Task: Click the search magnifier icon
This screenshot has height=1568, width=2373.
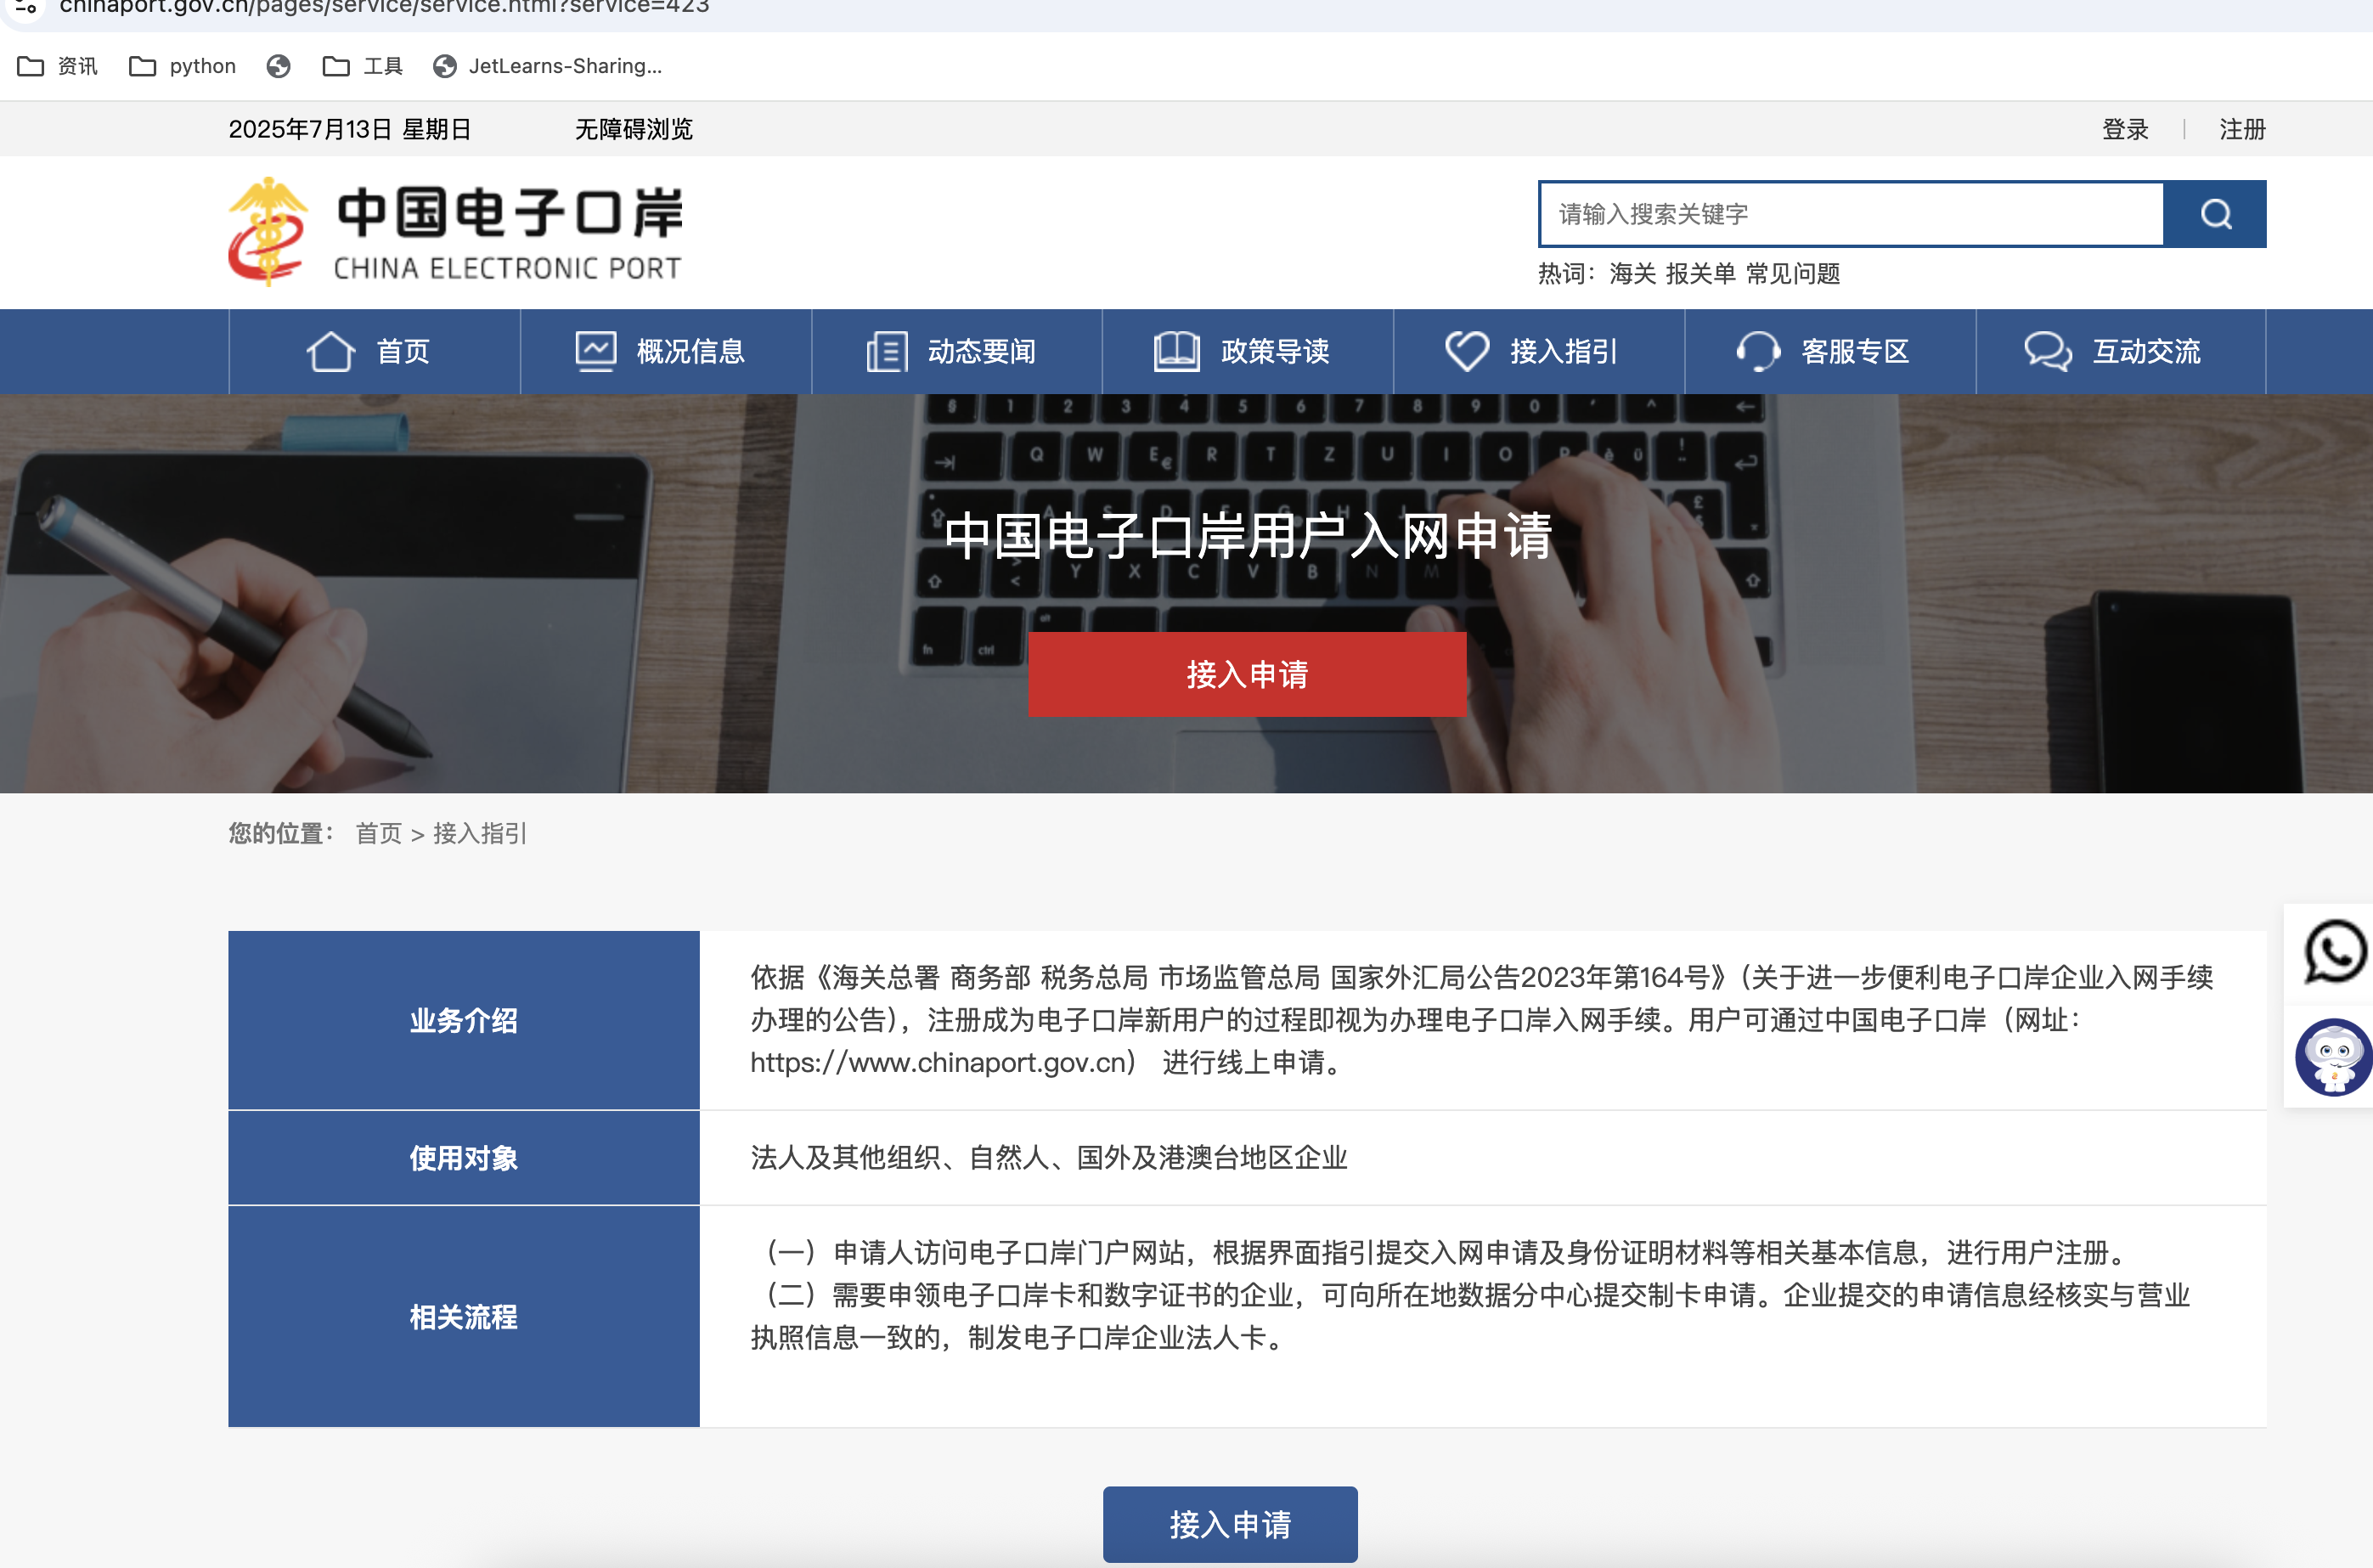Action: click(x=2215, y=214)
